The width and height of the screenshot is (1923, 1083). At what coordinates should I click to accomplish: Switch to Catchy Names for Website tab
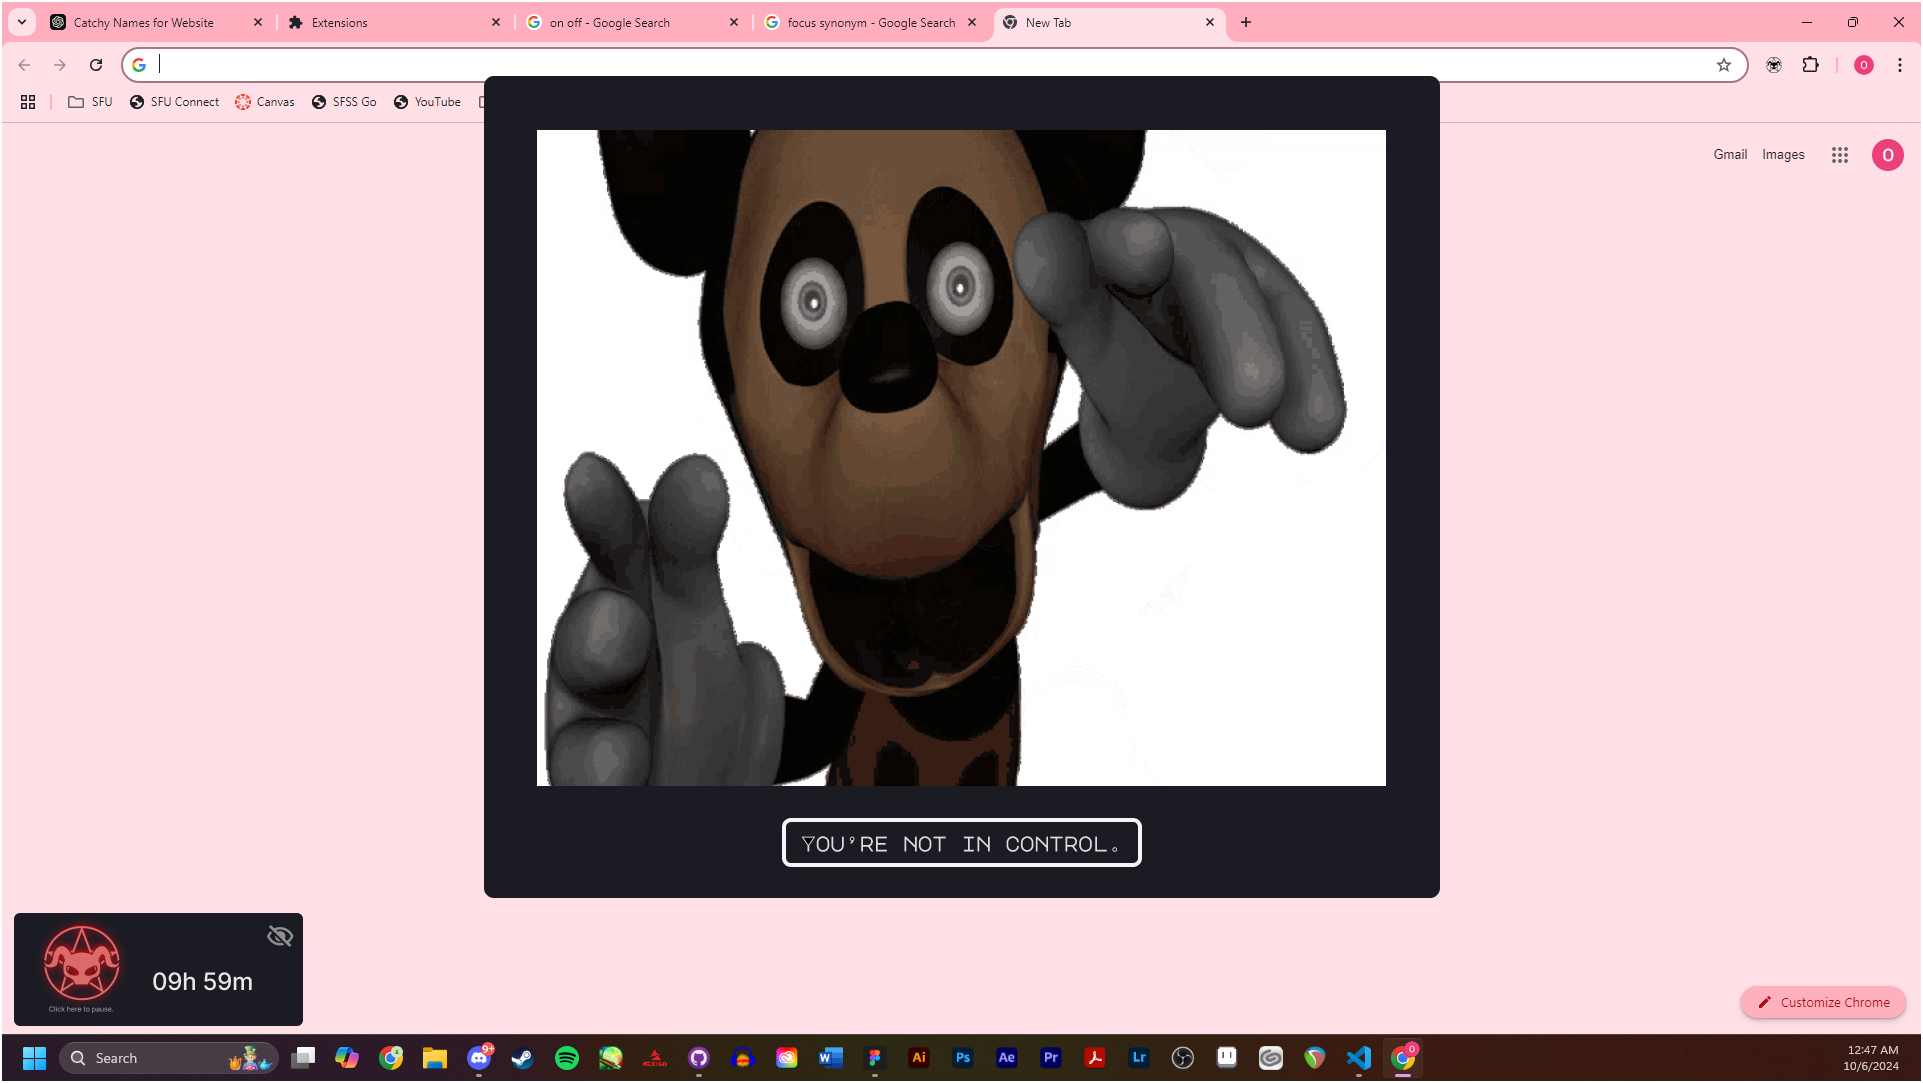144,22
